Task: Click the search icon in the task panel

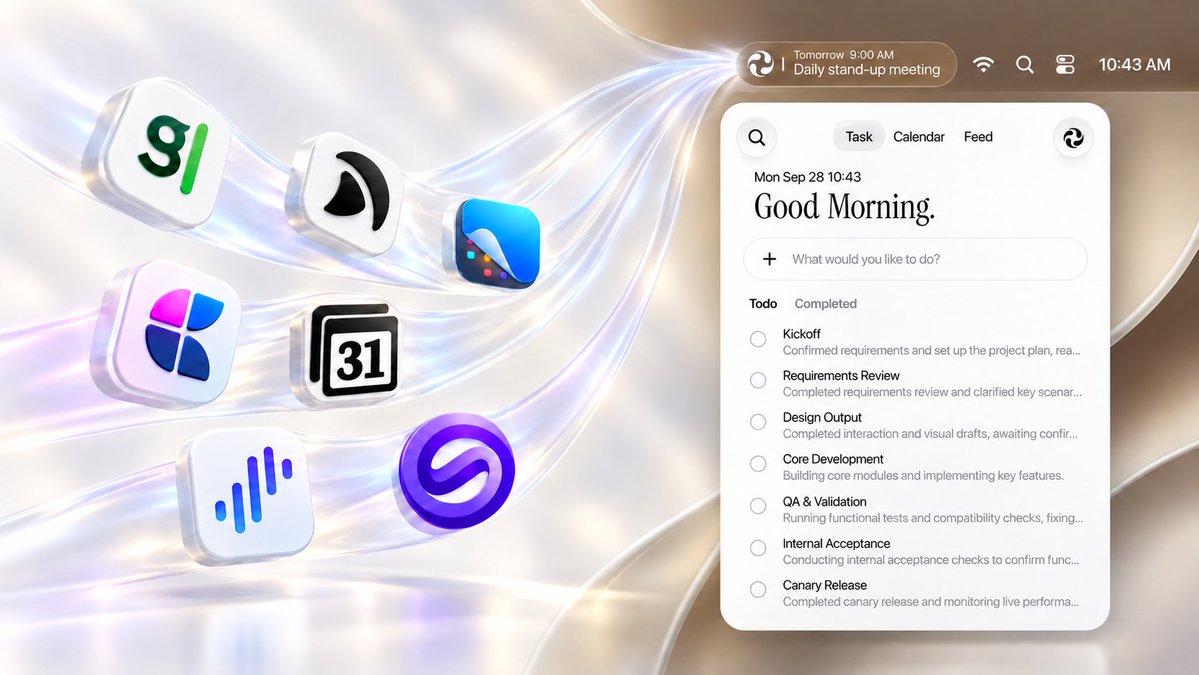Action: pos(756,138)
